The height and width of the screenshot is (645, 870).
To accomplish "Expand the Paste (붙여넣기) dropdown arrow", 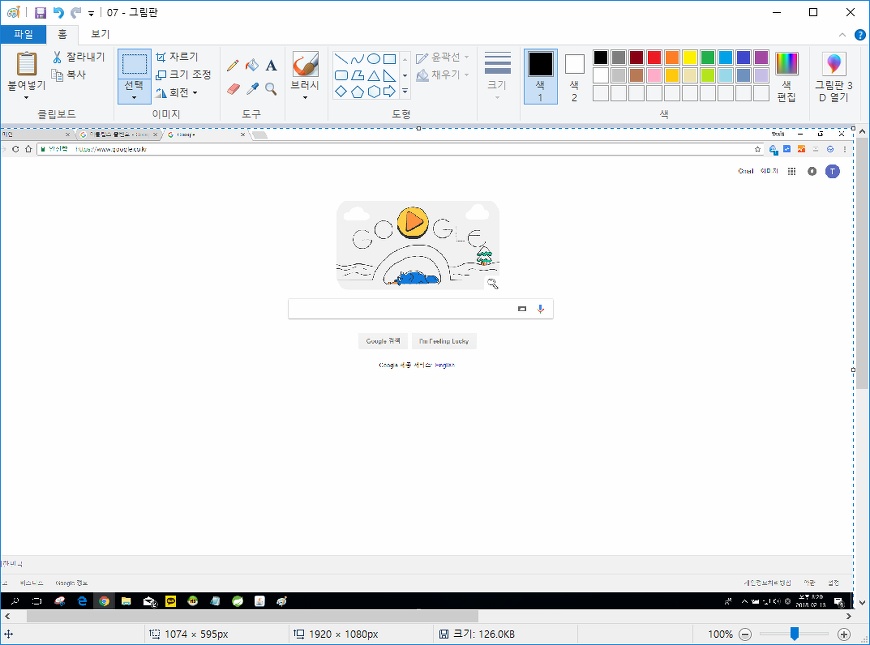I will [26, 98].
